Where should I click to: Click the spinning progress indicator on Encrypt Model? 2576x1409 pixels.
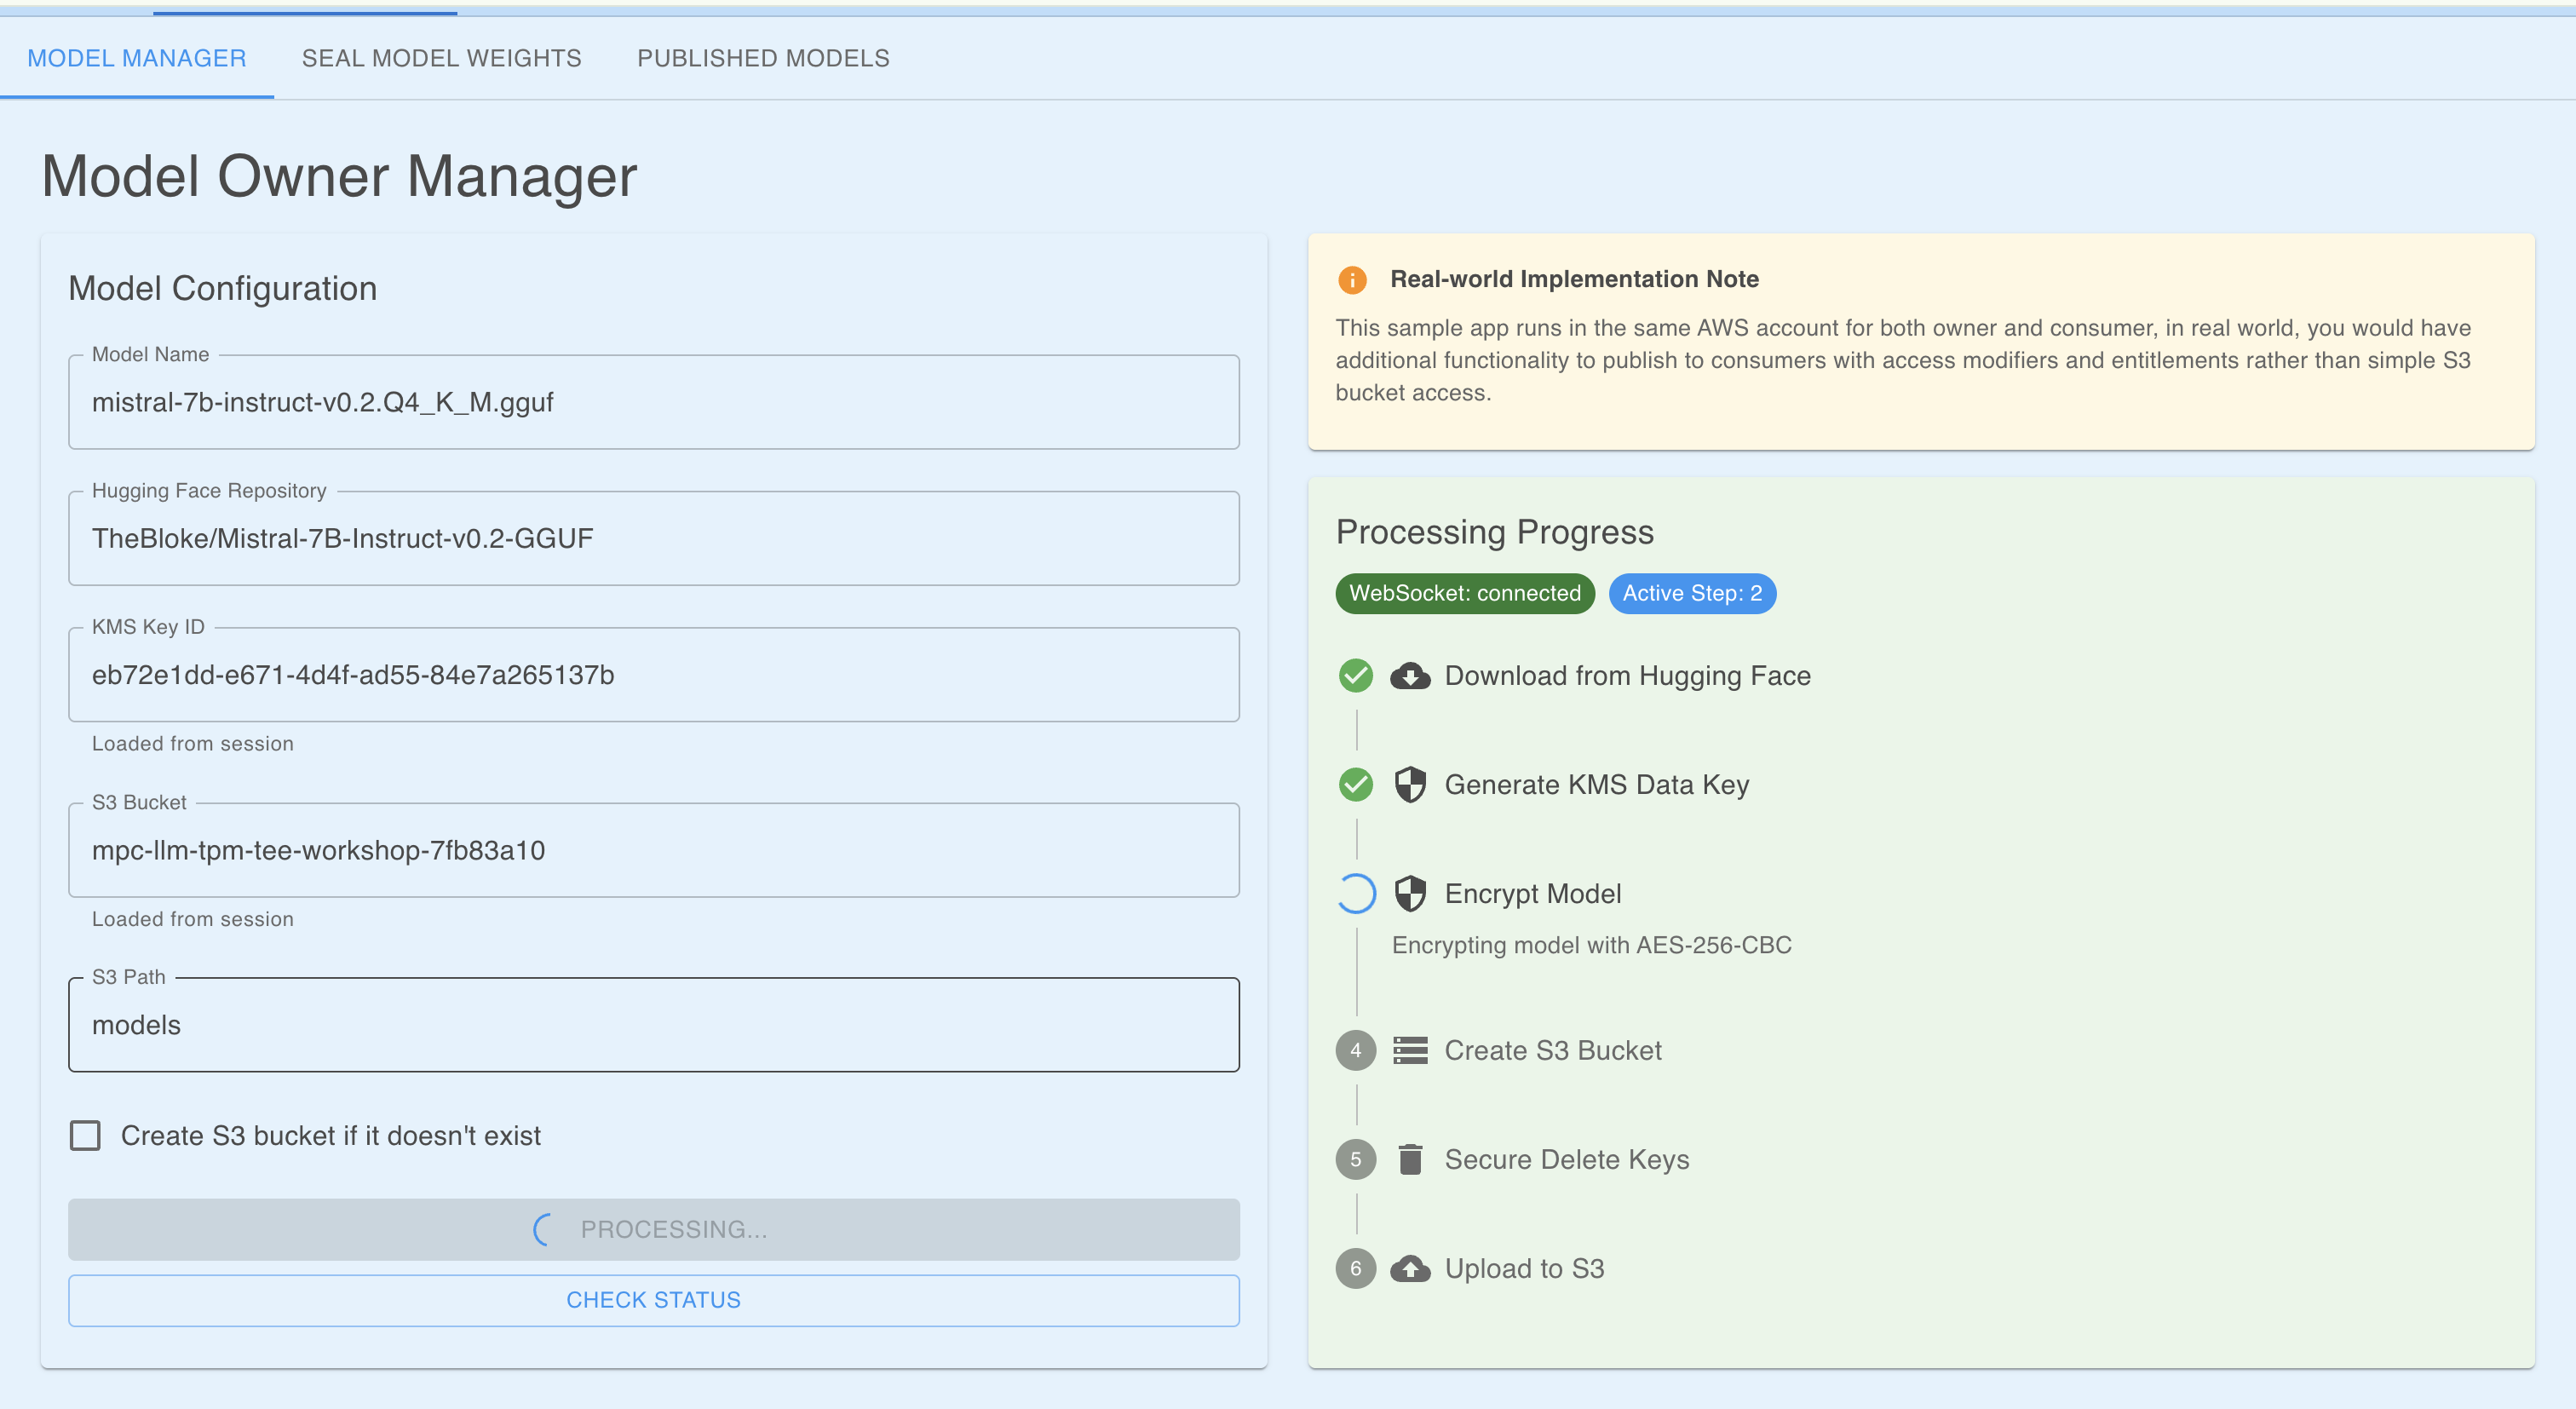coord(1356,894)
